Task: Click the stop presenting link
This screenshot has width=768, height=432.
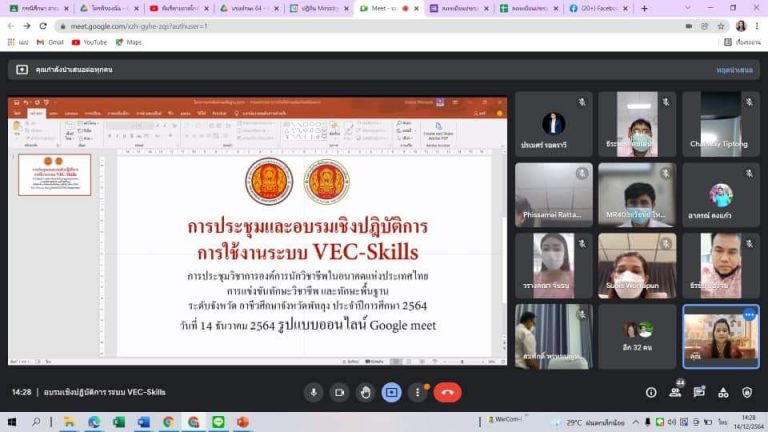Action: 734,70
